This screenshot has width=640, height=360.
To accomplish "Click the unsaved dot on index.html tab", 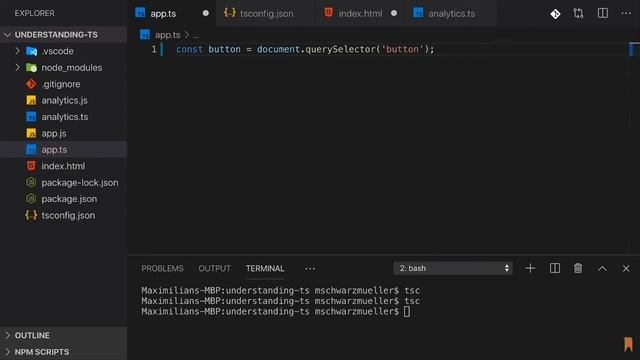I will (x=393, y=13).
